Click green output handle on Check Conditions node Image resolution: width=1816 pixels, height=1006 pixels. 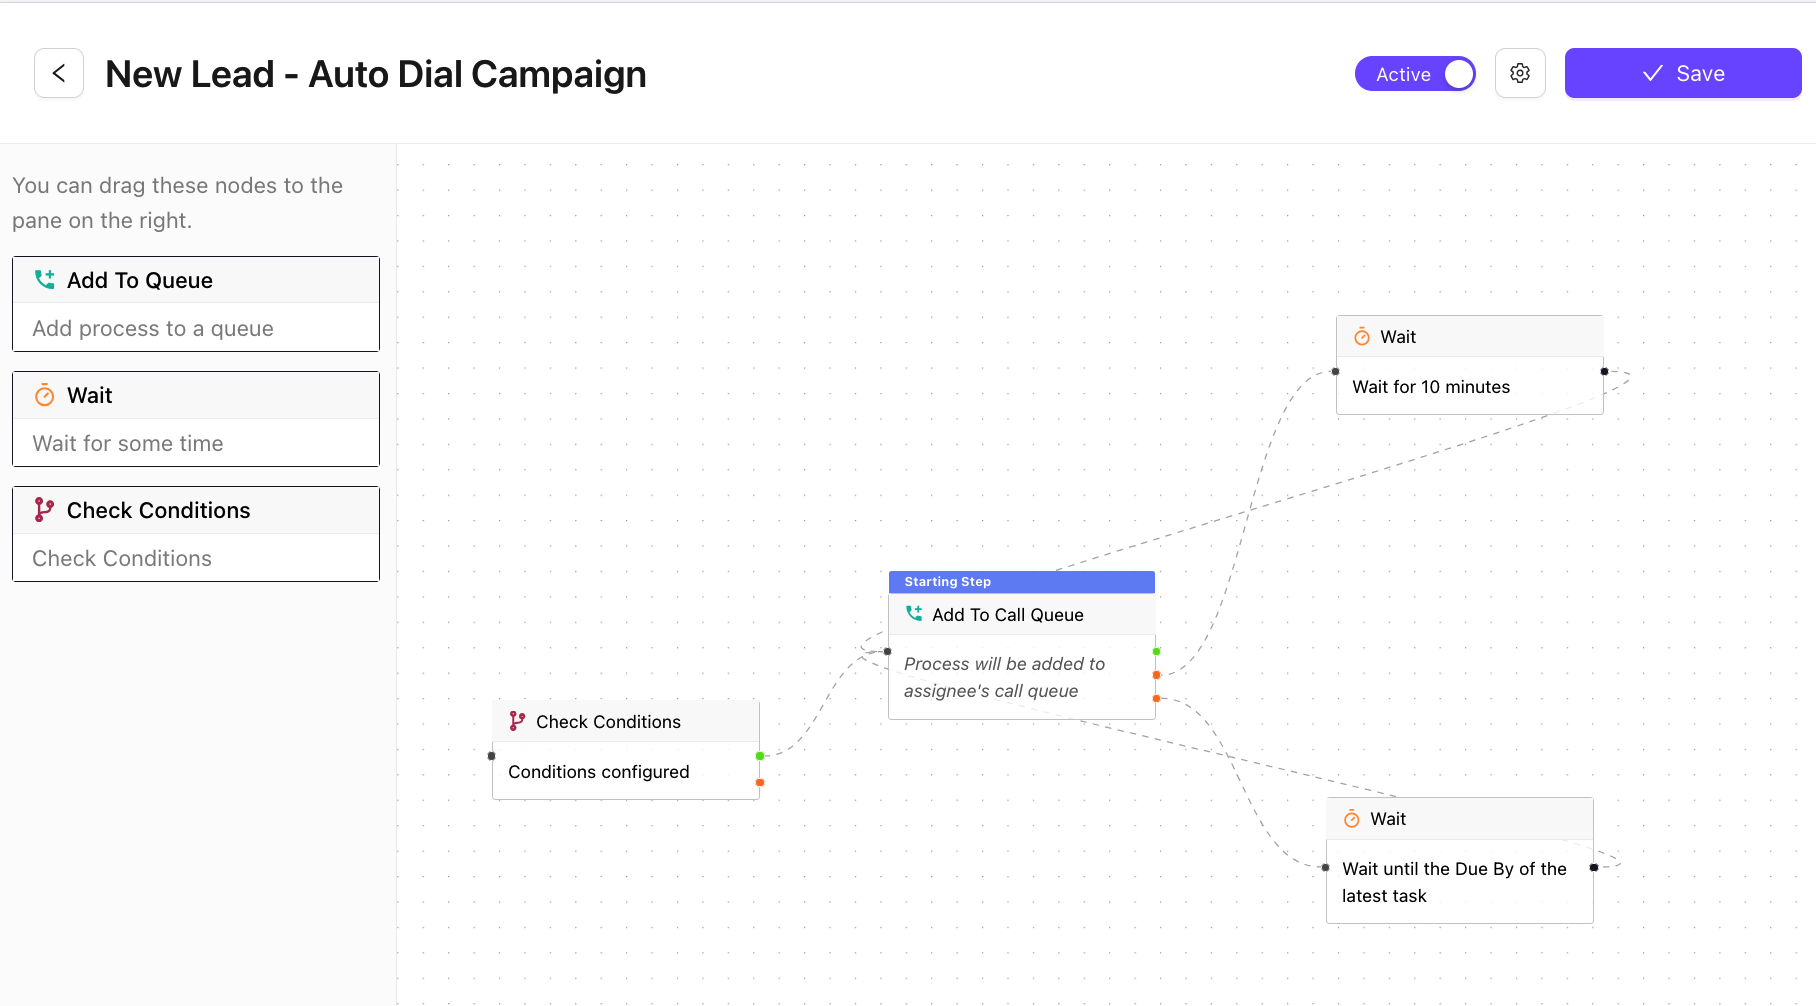coord(760,756)
